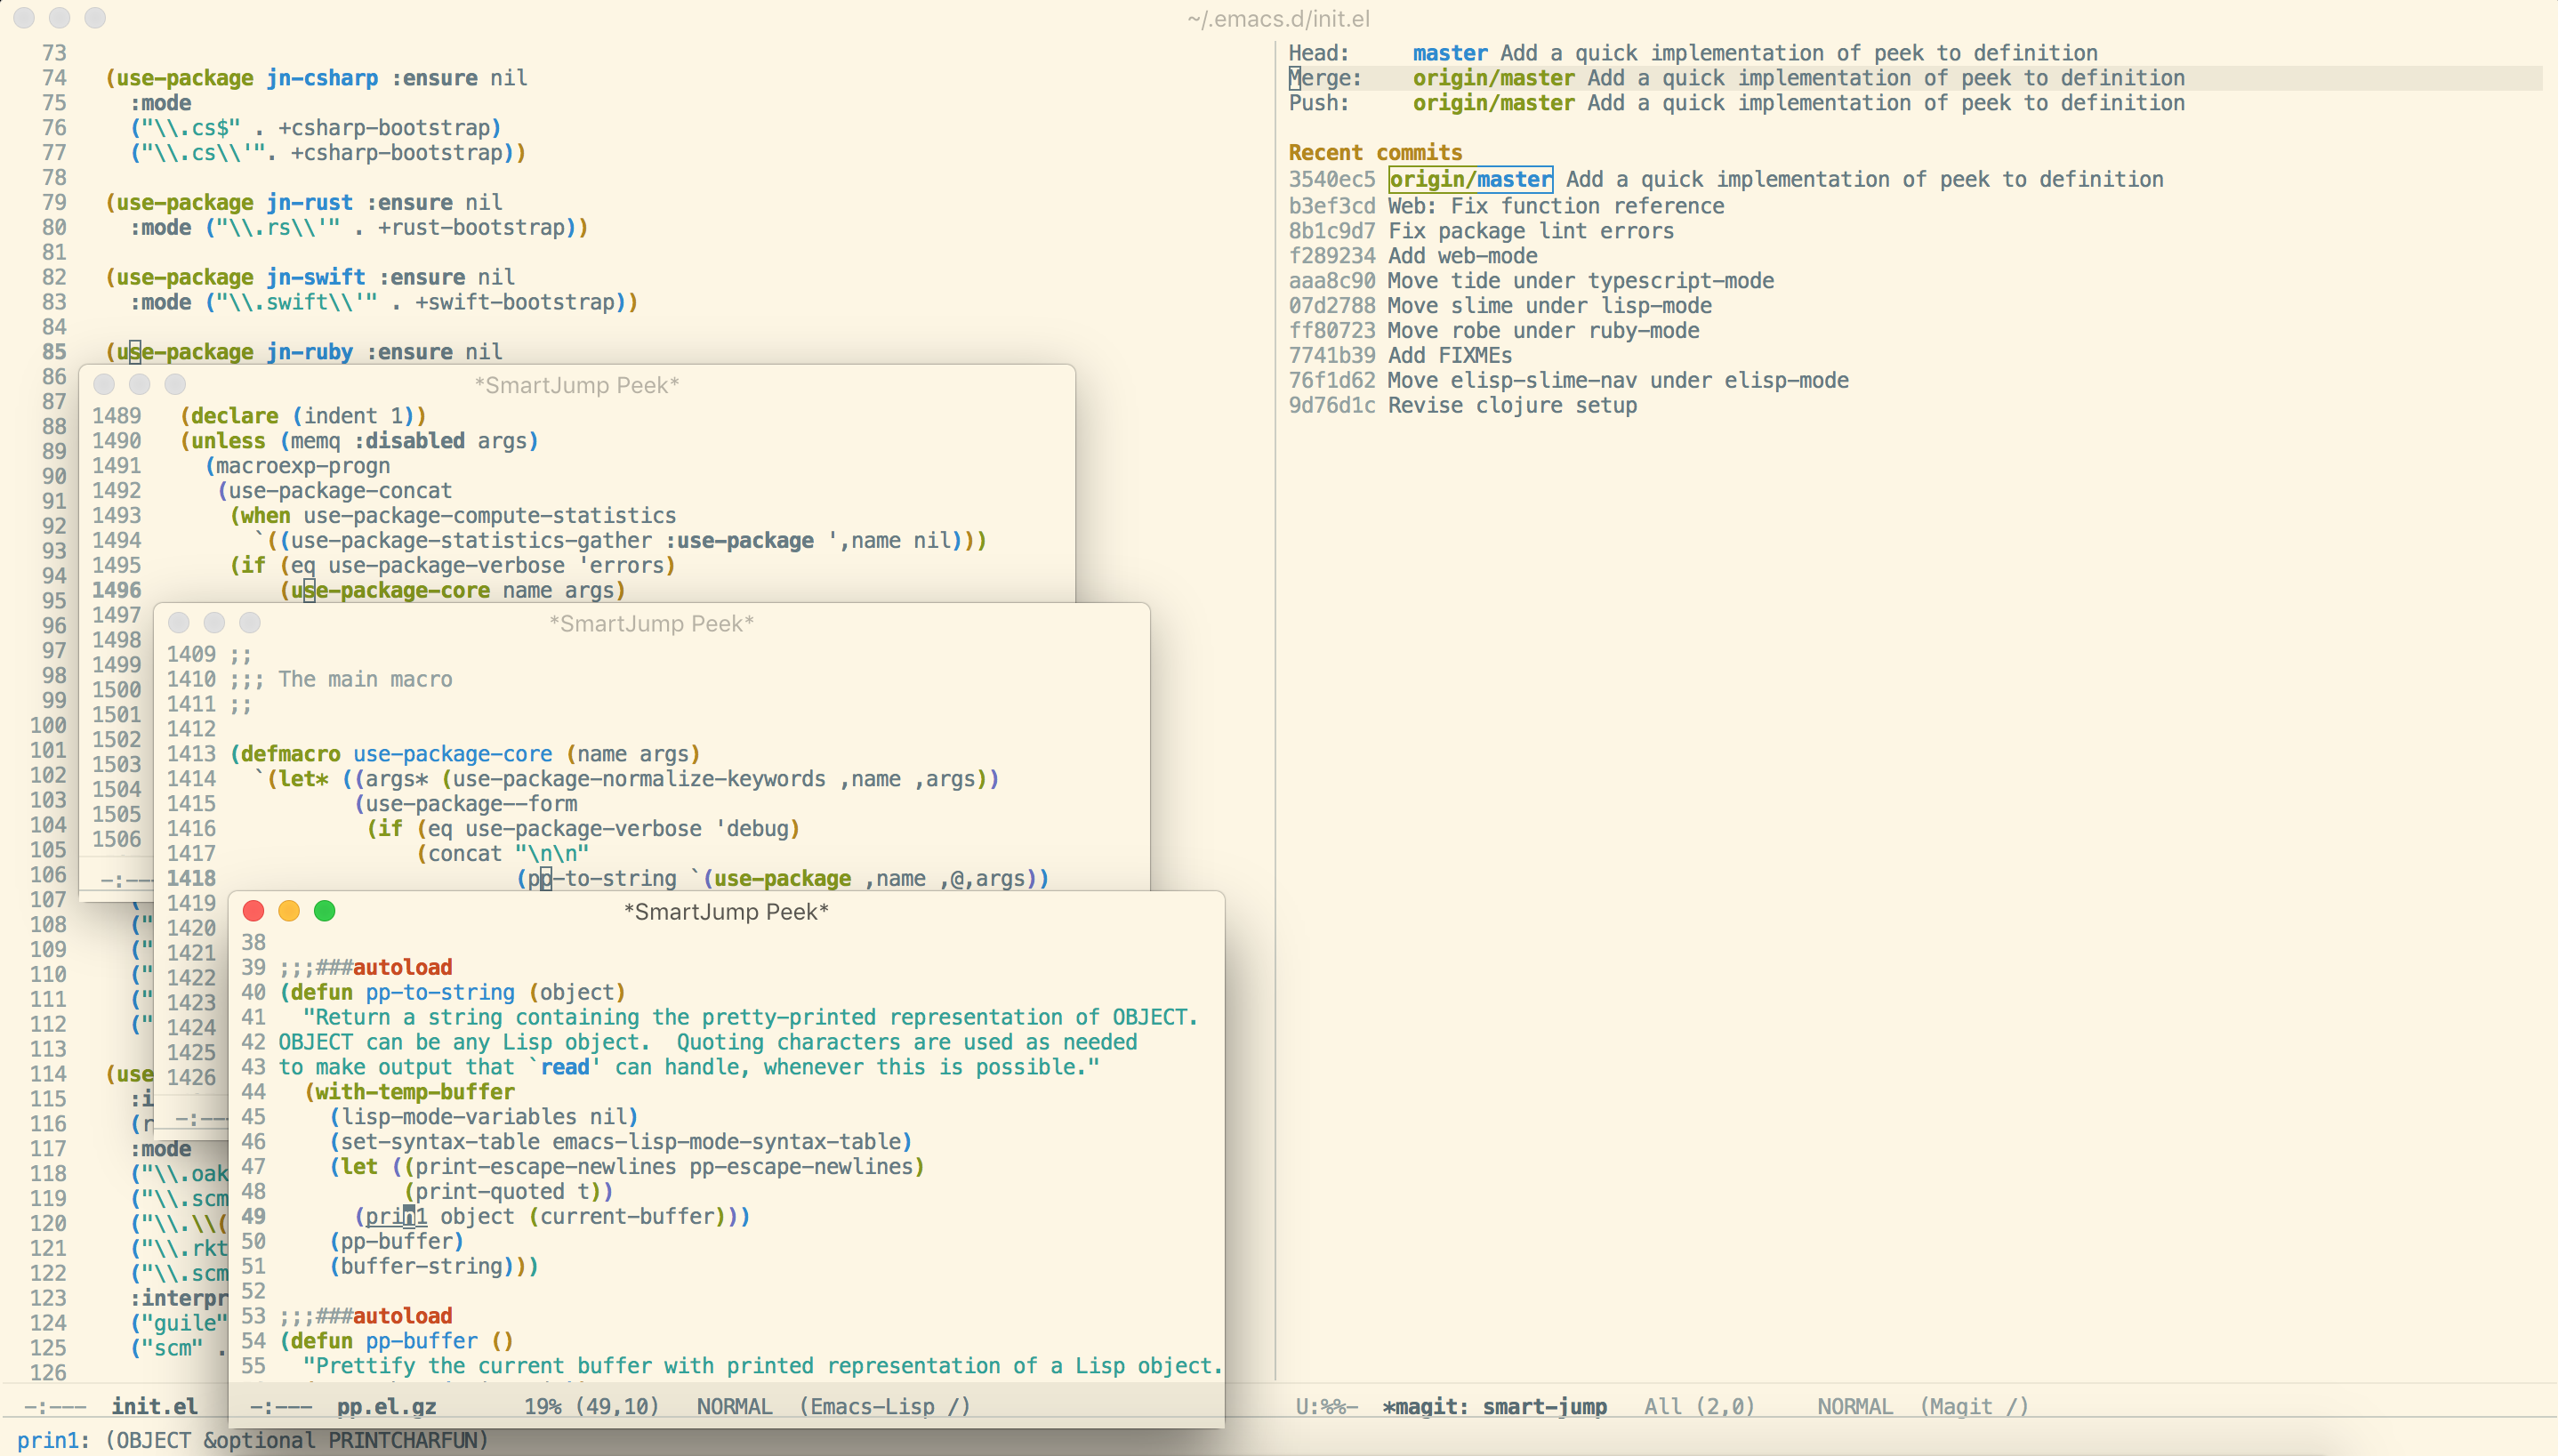Click grey minimize button of the main Emacs window
Viewport: 2558px width, 1456px height.
coord(60,18)
